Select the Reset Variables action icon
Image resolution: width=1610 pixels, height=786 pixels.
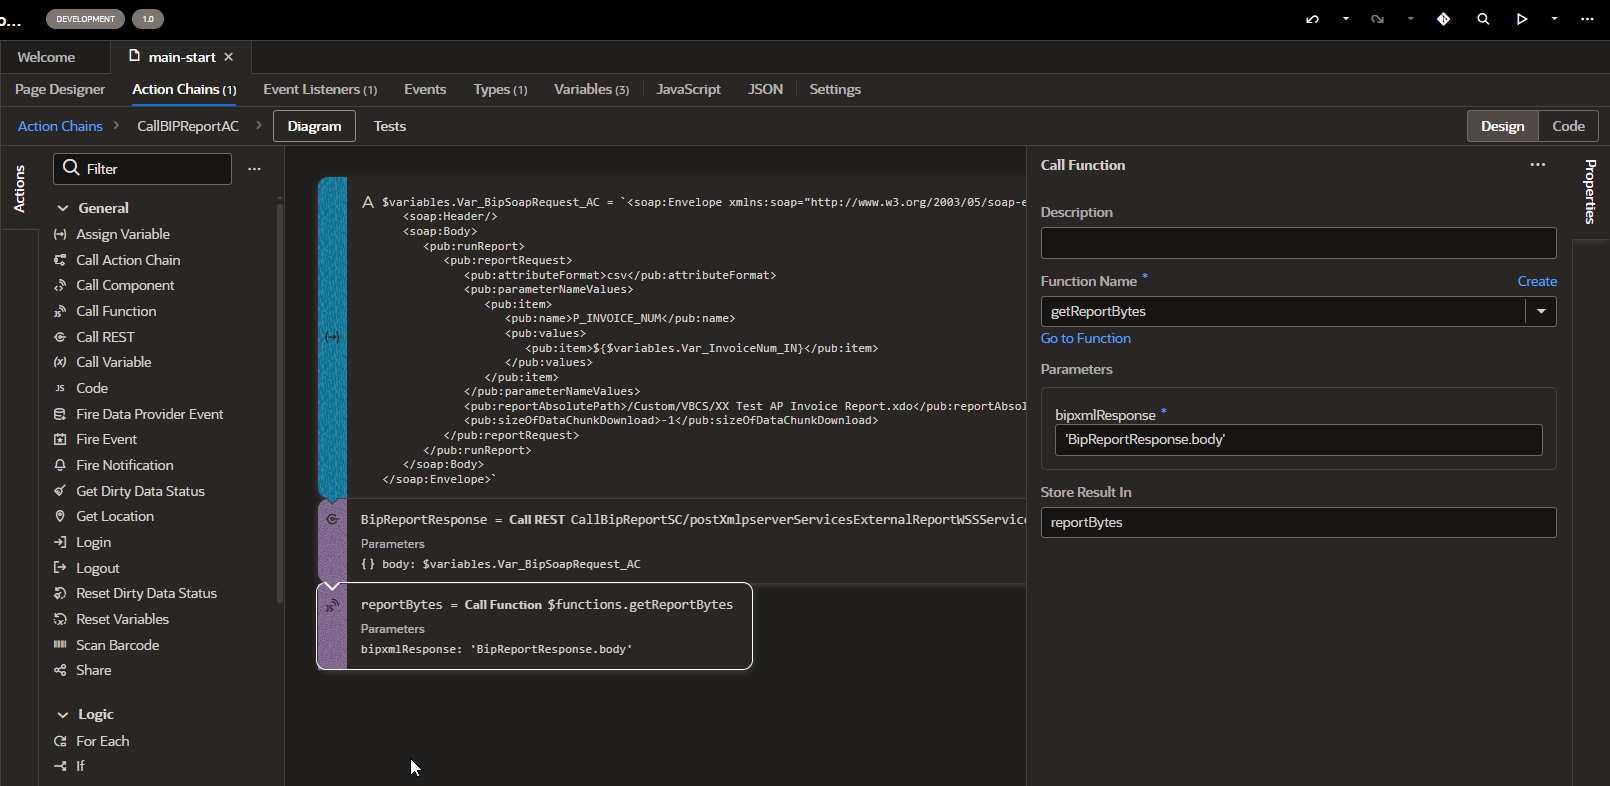[60, 619]
